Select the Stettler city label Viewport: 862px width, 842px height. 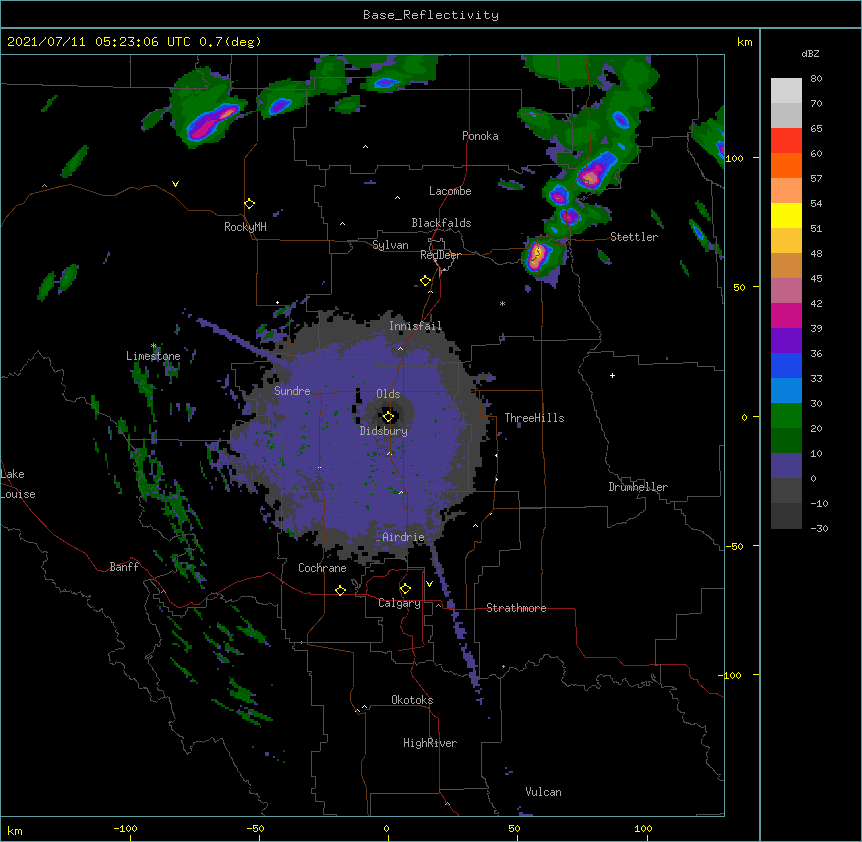tap(634, 237)
